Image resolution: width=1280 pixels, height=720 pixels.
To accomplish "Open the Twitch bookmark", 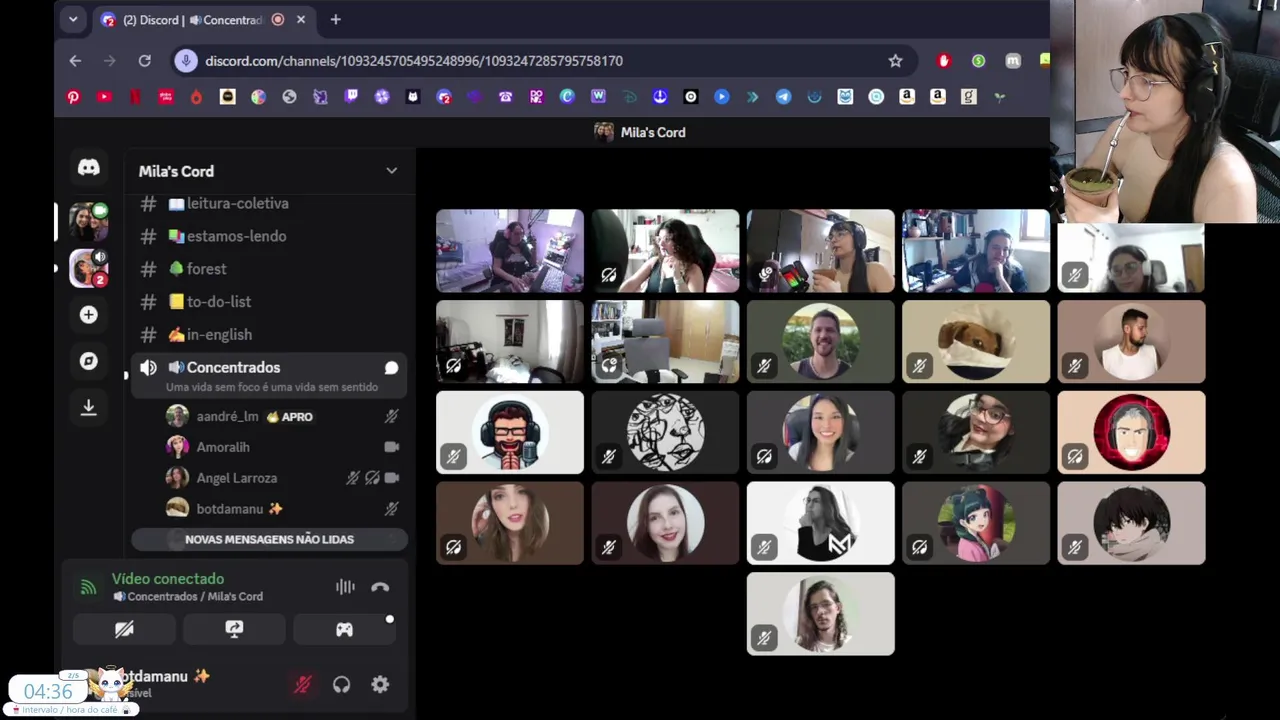I will pos(351,97).
